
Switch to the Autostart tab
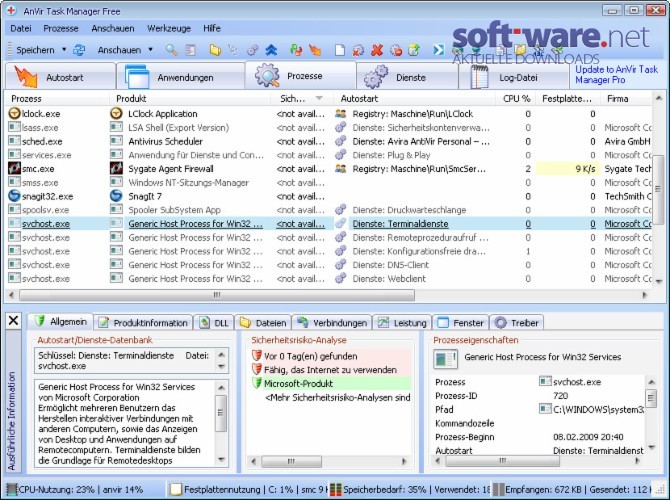click(60, 77)
